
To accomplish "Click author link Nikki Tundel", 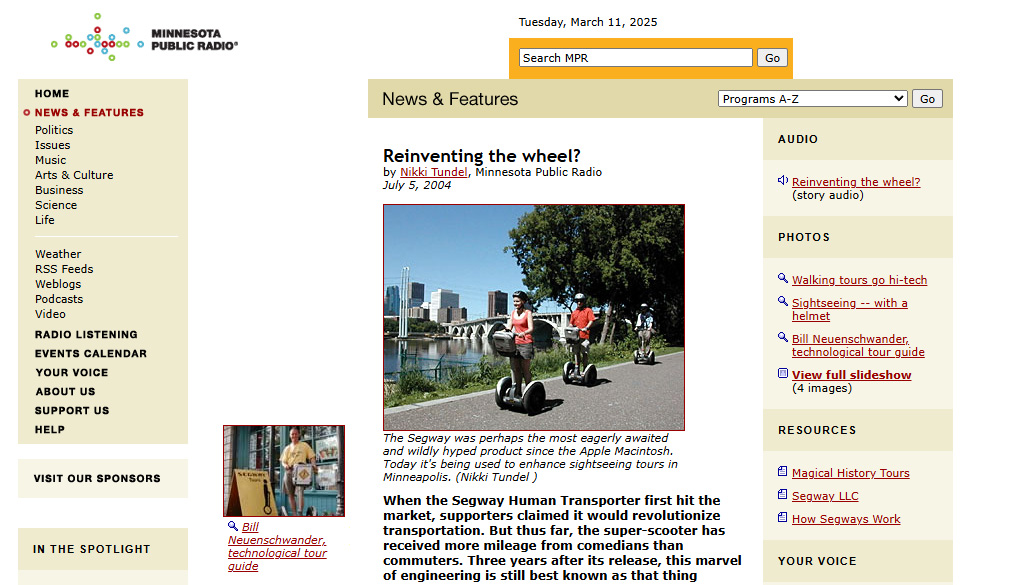I will click(434, 172).
